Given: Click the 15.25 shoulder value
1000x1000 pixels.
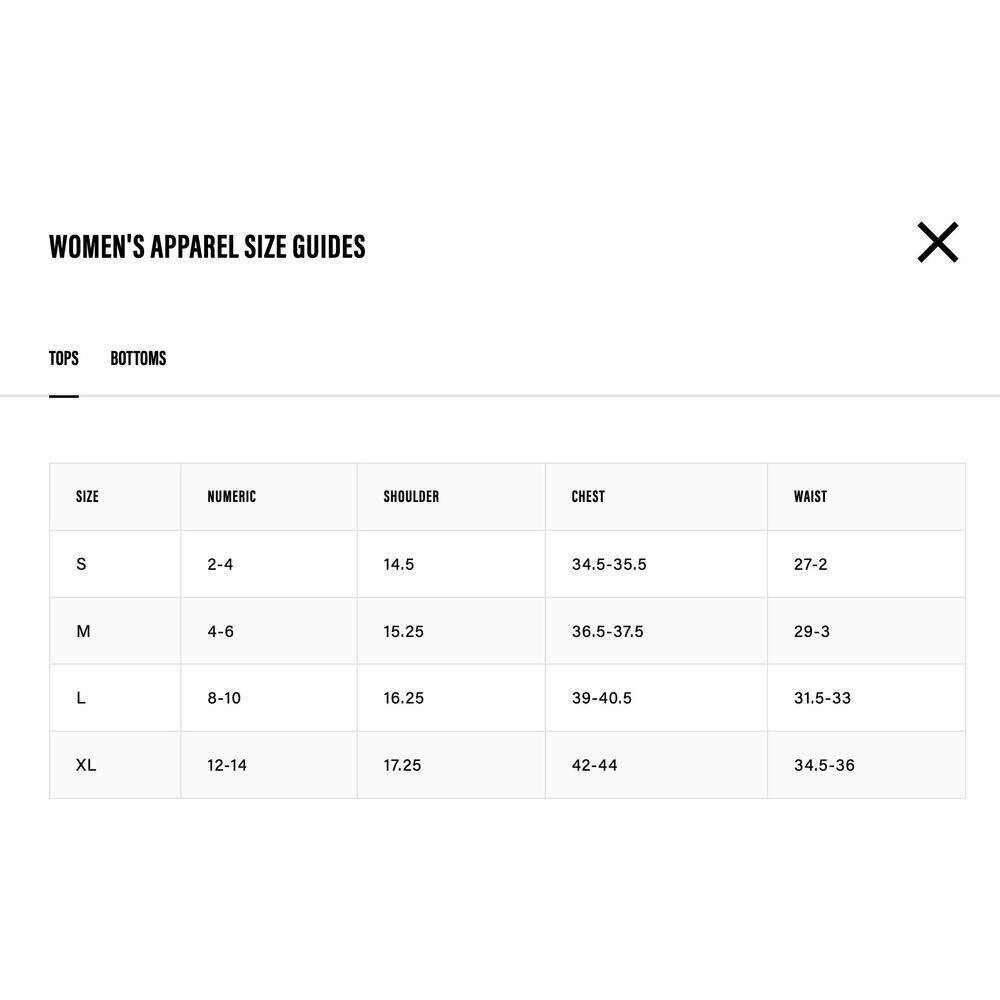Looking at the screenshot, I should (404, 631).
